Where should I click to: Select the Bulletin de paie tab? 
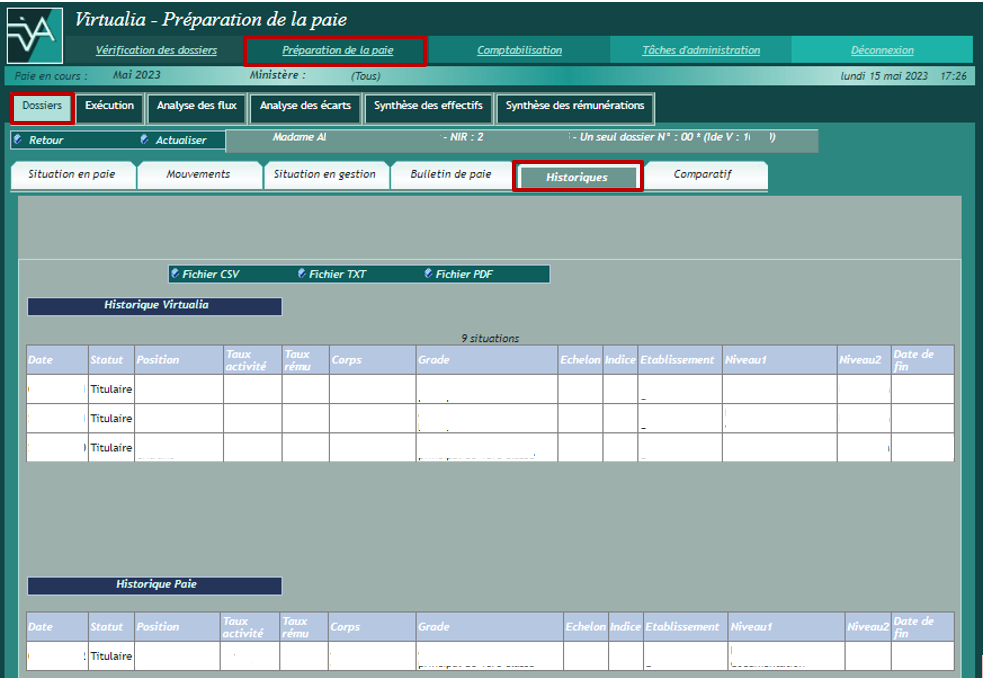click(x=450, y=175)
